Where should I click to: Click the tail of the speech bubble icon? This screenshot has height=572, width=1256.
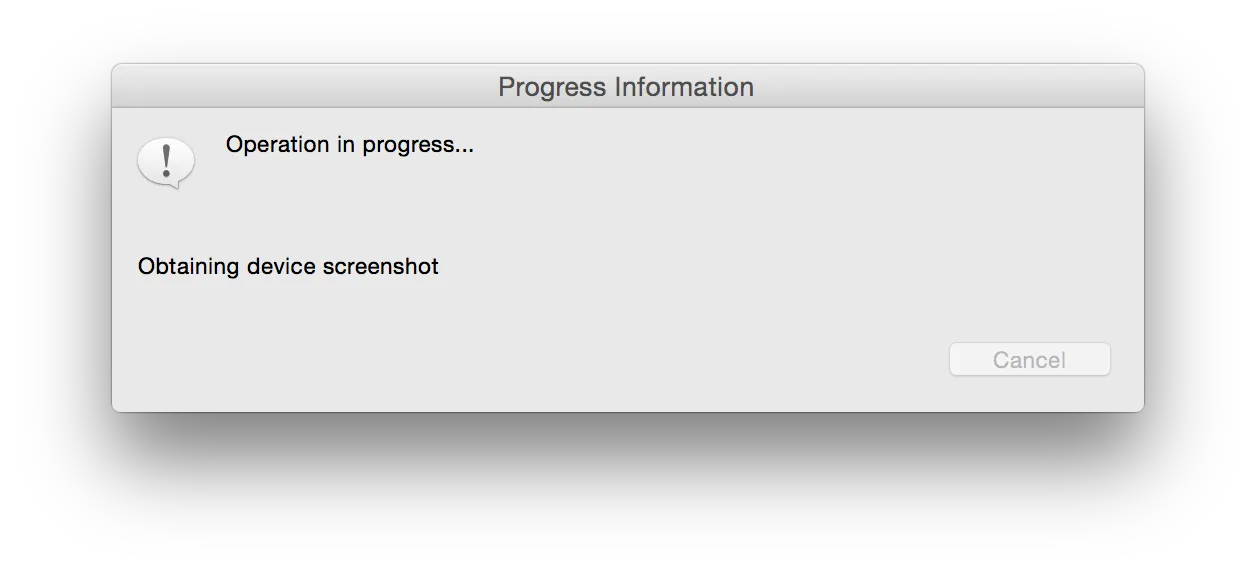[x=177, y=184]
